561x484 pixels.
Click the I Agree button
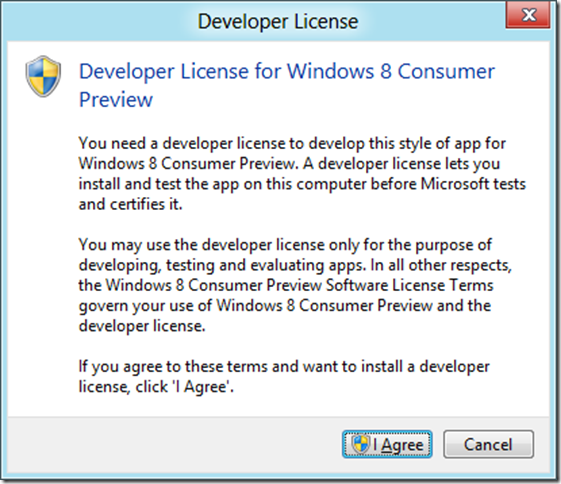tap(387, 444)
